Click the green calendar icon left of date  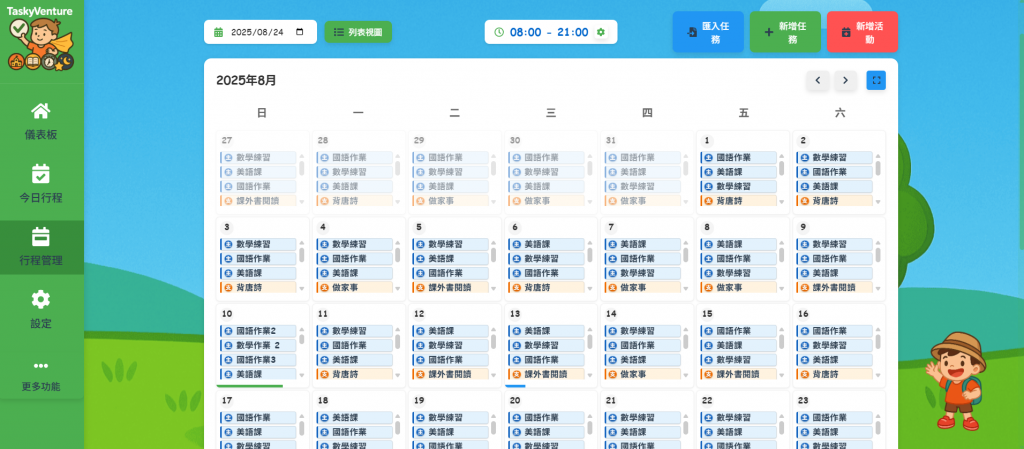[x=219, y=32]
